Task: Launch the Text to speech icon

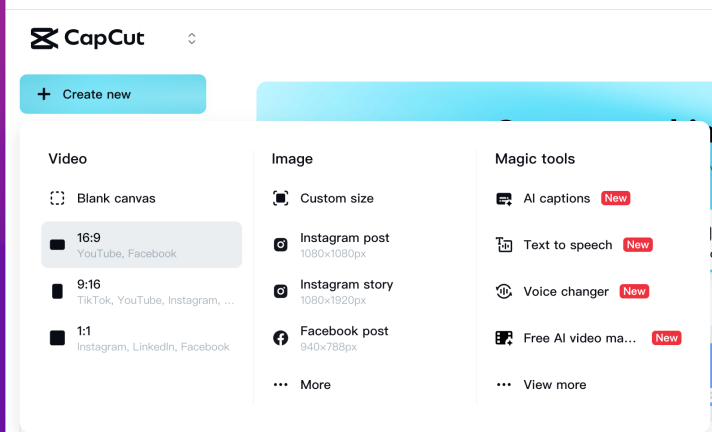Action: pyautogui.click(x=504, y=245)
